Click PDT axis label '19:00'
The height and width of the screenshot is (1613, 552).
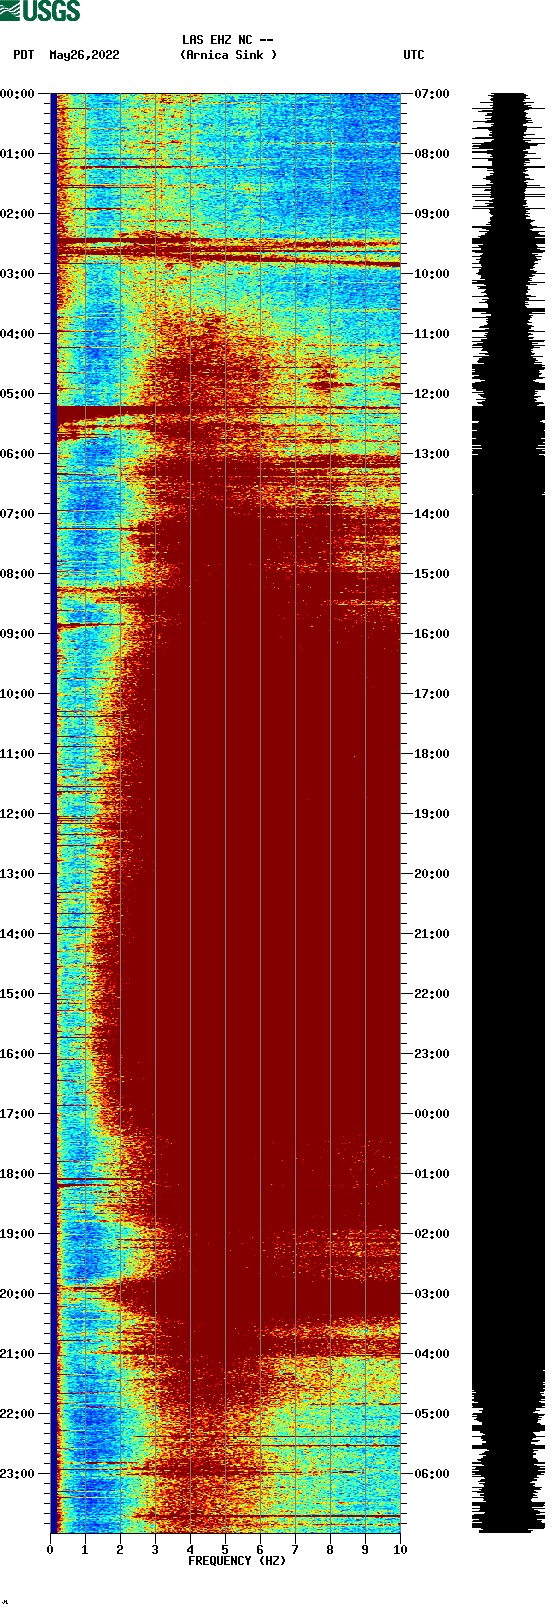pyautogui.click(x=17, y=1234)
